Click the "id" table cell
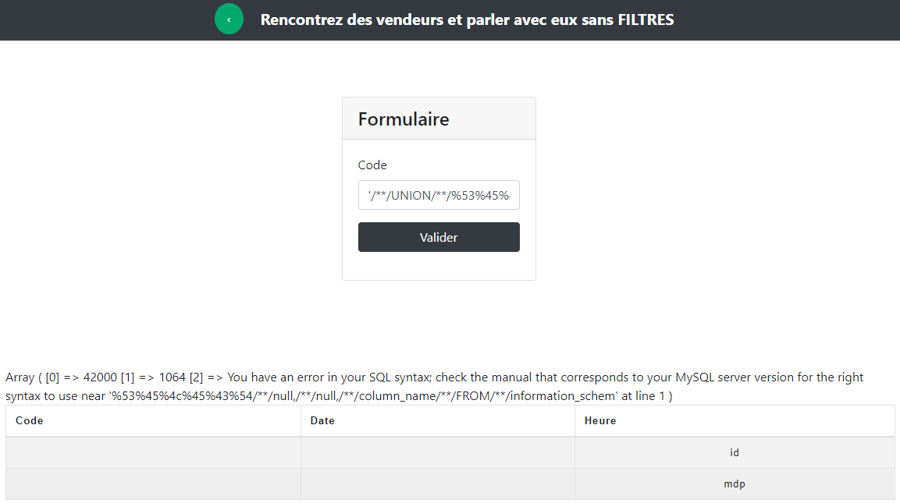This screenshot has width=900, height=503. pyautogui.click(x=734, y=453)
